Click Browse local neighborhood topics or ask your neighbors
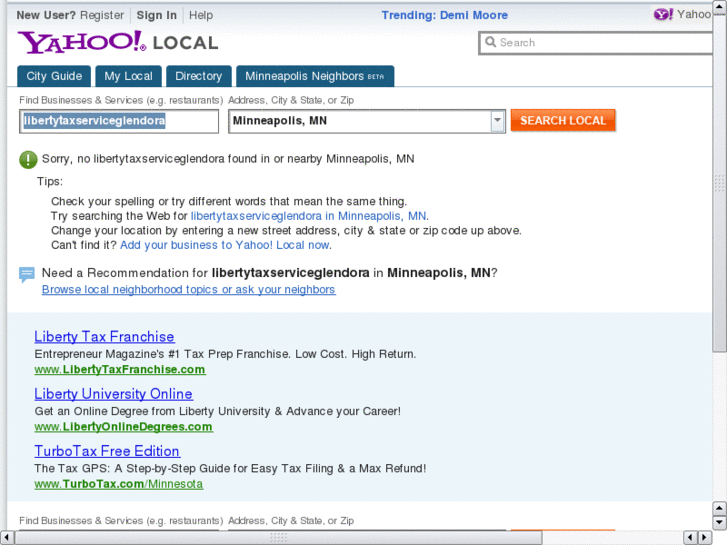 [x=189, y=289]
